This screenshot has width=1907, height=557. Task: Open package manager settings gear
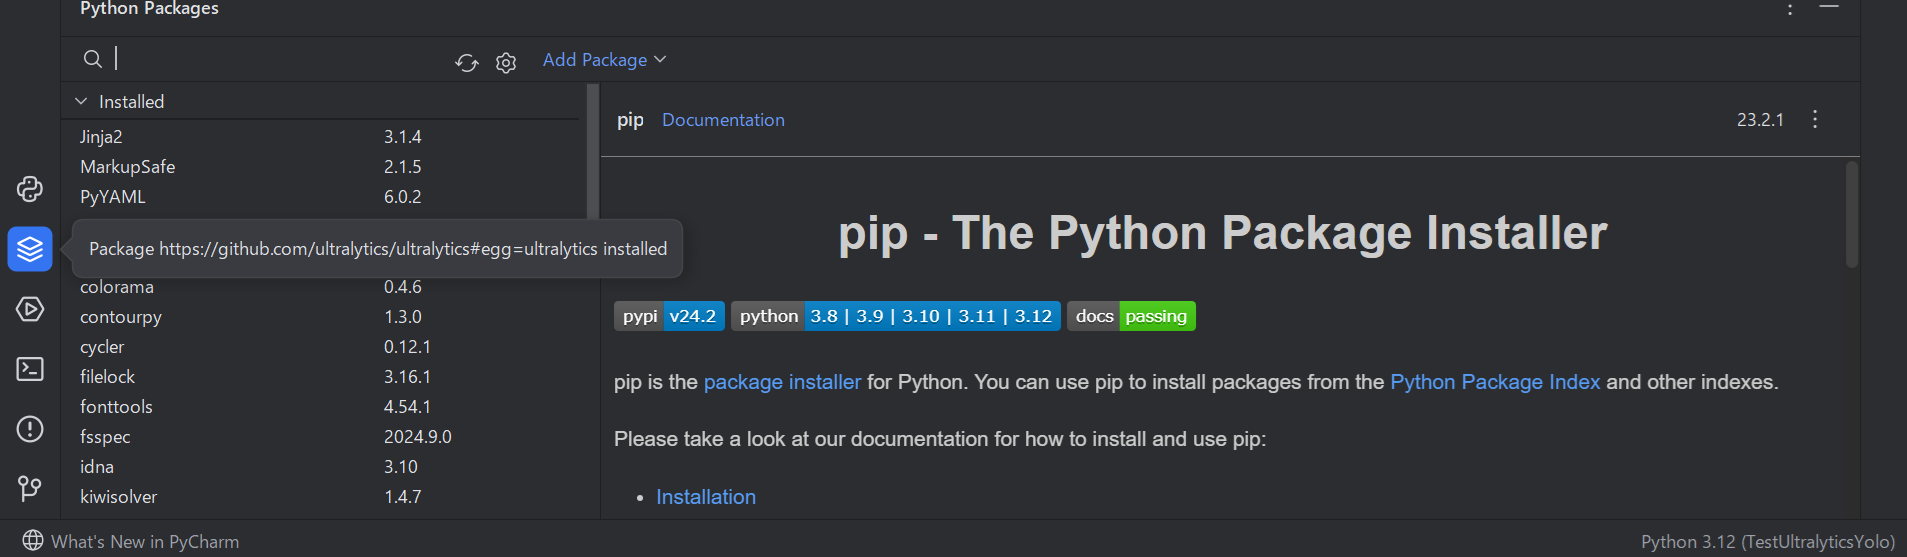(506, 63)
